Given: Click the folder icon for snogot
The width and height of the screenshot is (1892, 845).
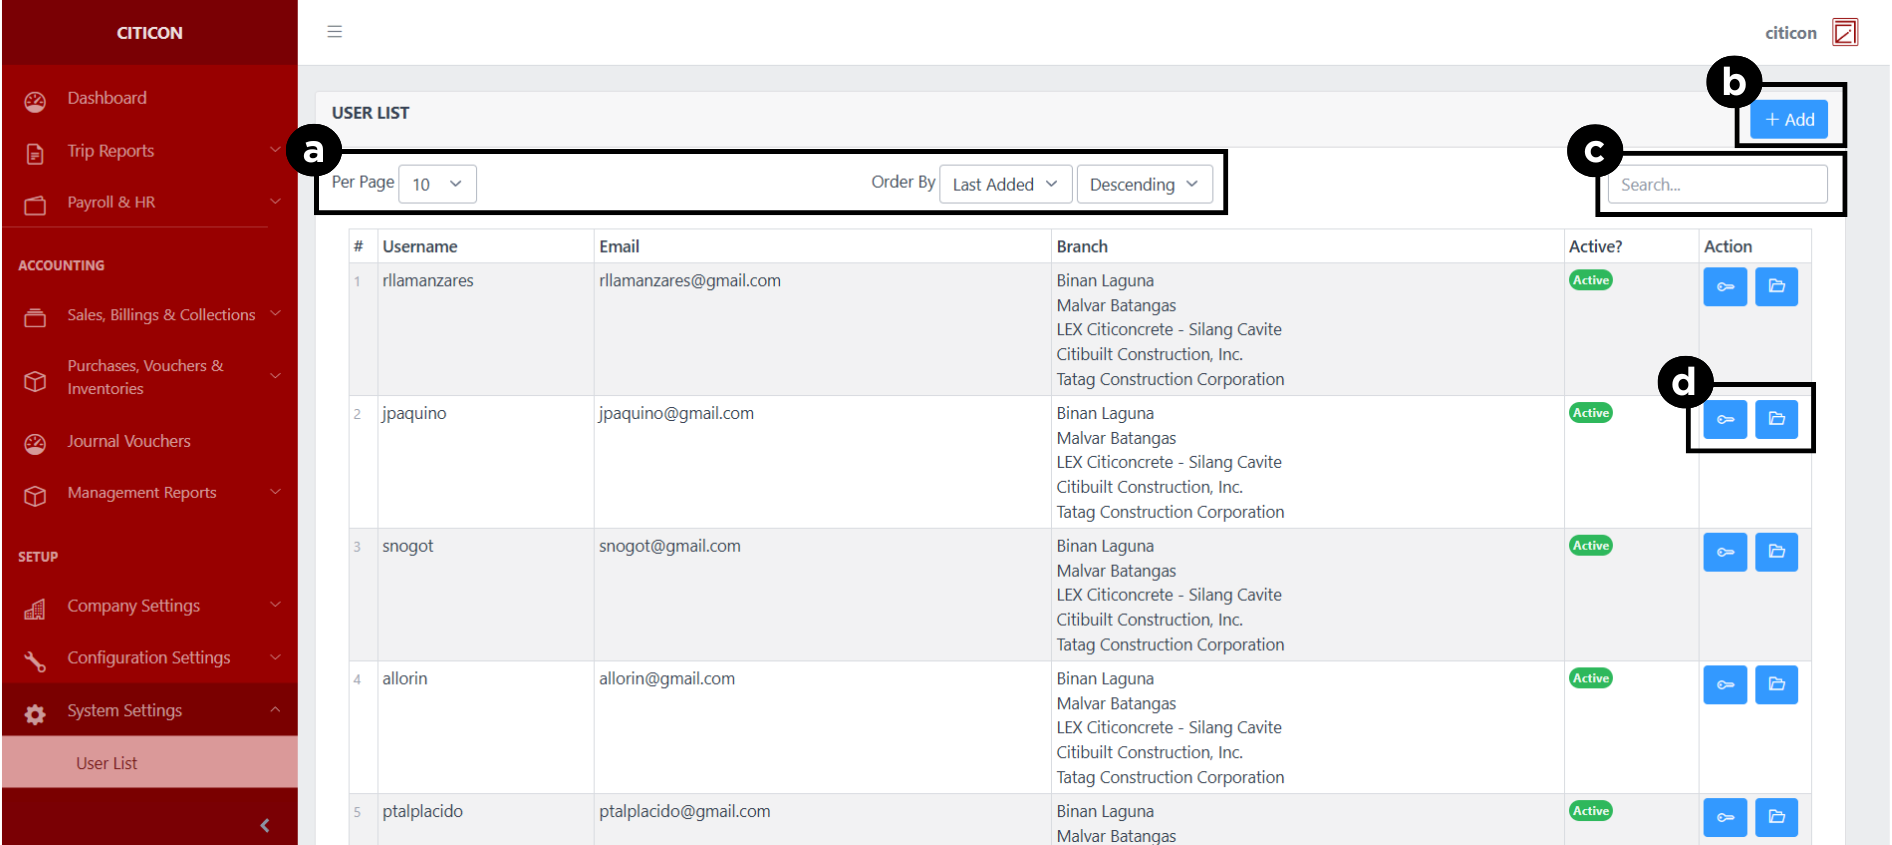Looking at the screenshot, I should click(1776, 552).
